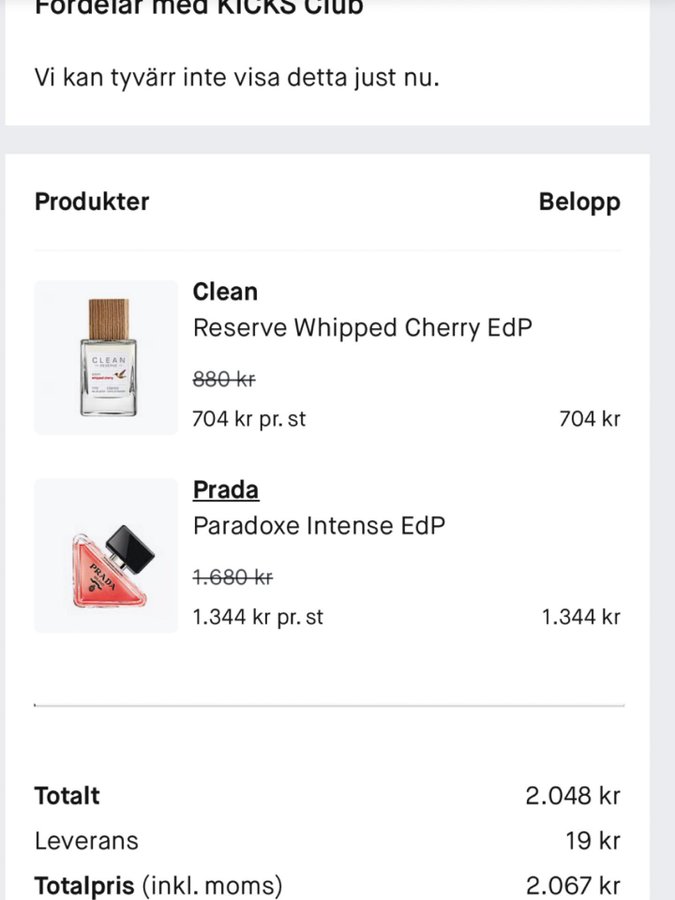Click the 1.344 kr amount in Belopp column

click(581, 617)
